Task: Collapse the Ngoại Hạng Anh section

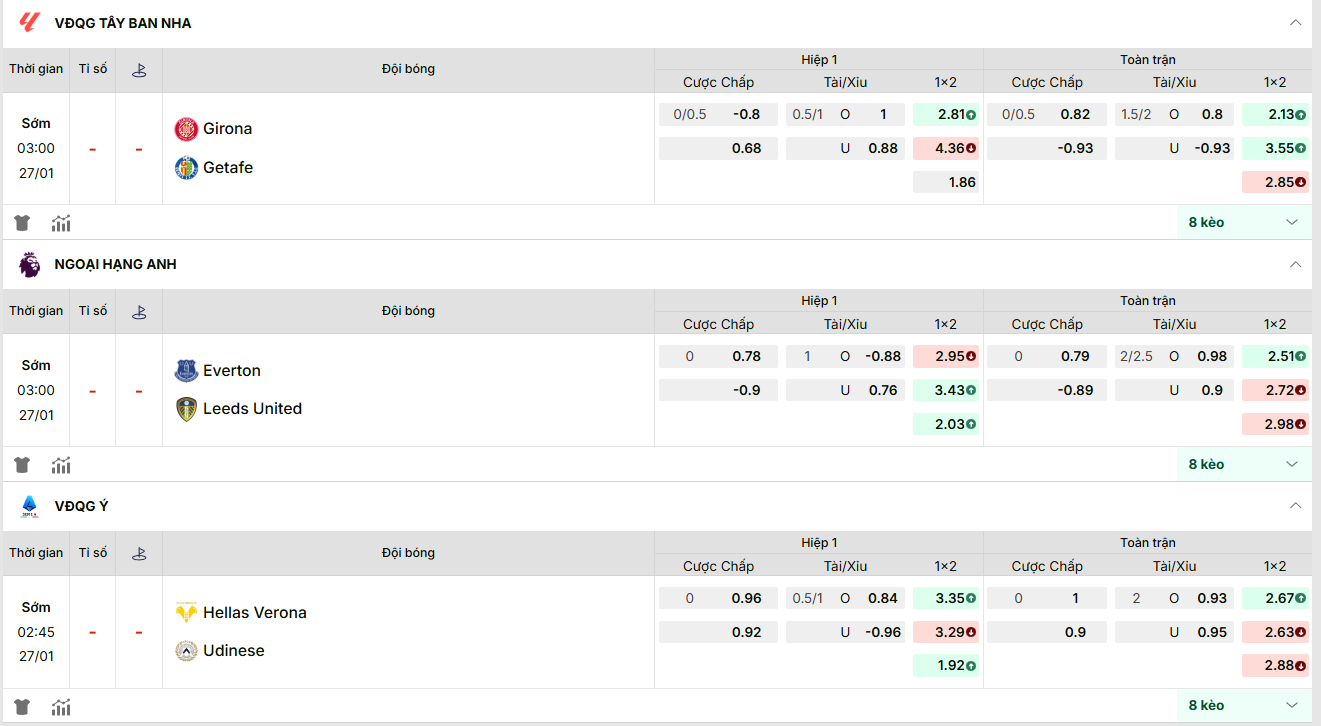Action: (1295, 264)
